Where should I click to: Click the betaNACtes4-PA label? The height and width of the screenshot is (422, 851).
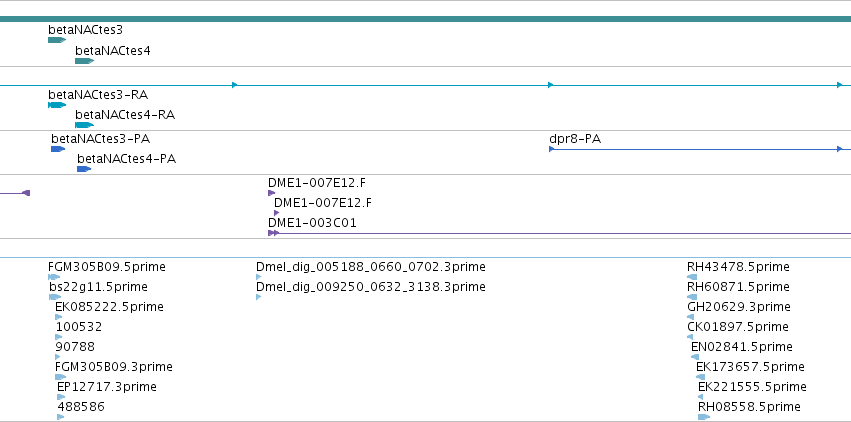[126, 159]
